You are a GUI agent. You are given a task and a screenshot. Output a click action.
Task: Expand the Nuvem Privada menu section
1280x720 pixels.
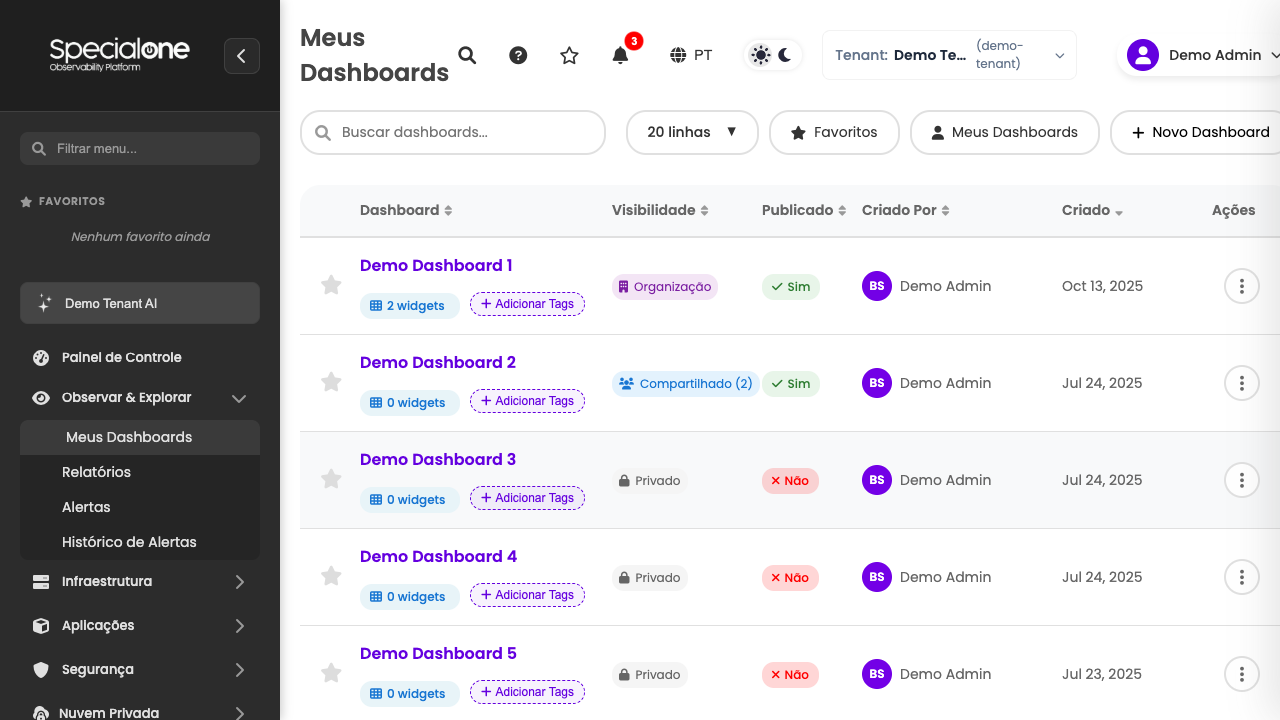pos(140,712)
